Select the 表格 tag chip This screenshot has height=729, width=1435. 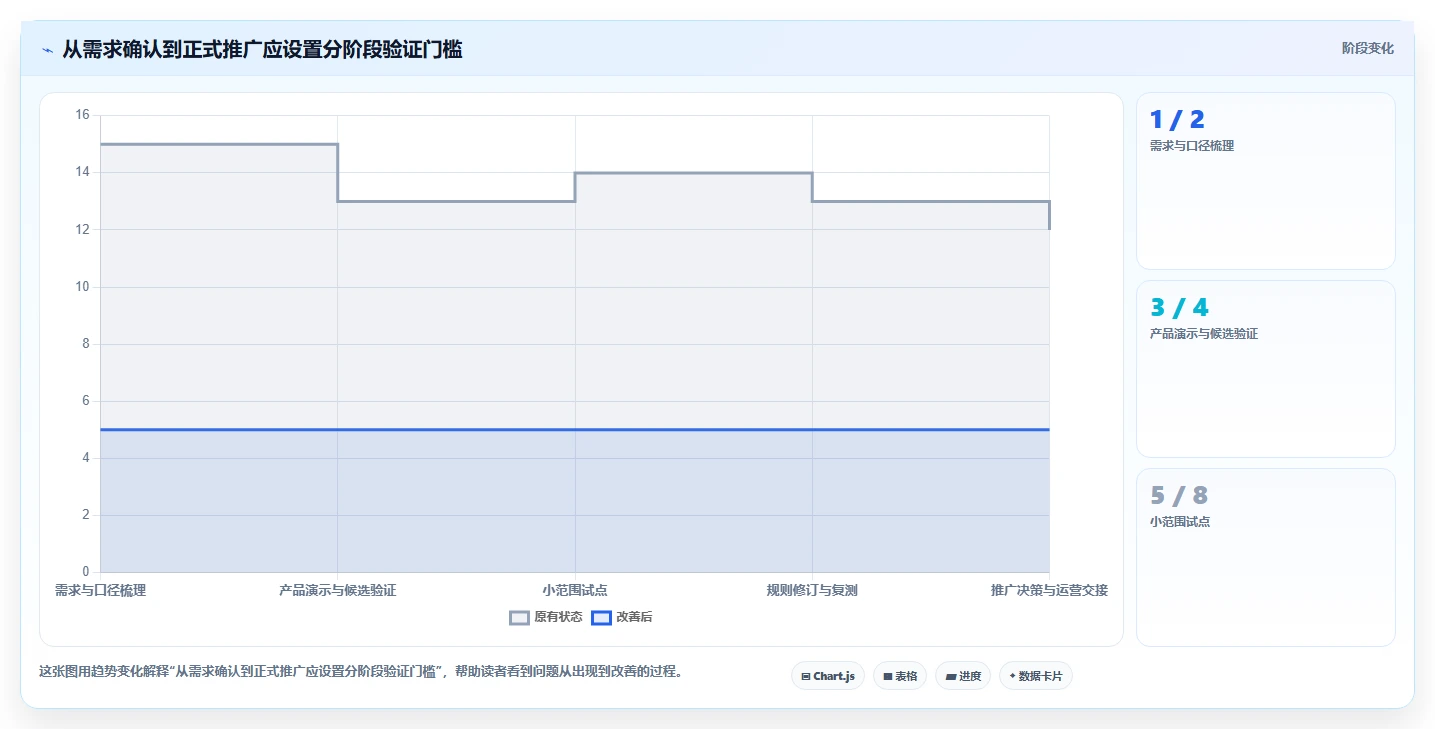coord(900,676)
